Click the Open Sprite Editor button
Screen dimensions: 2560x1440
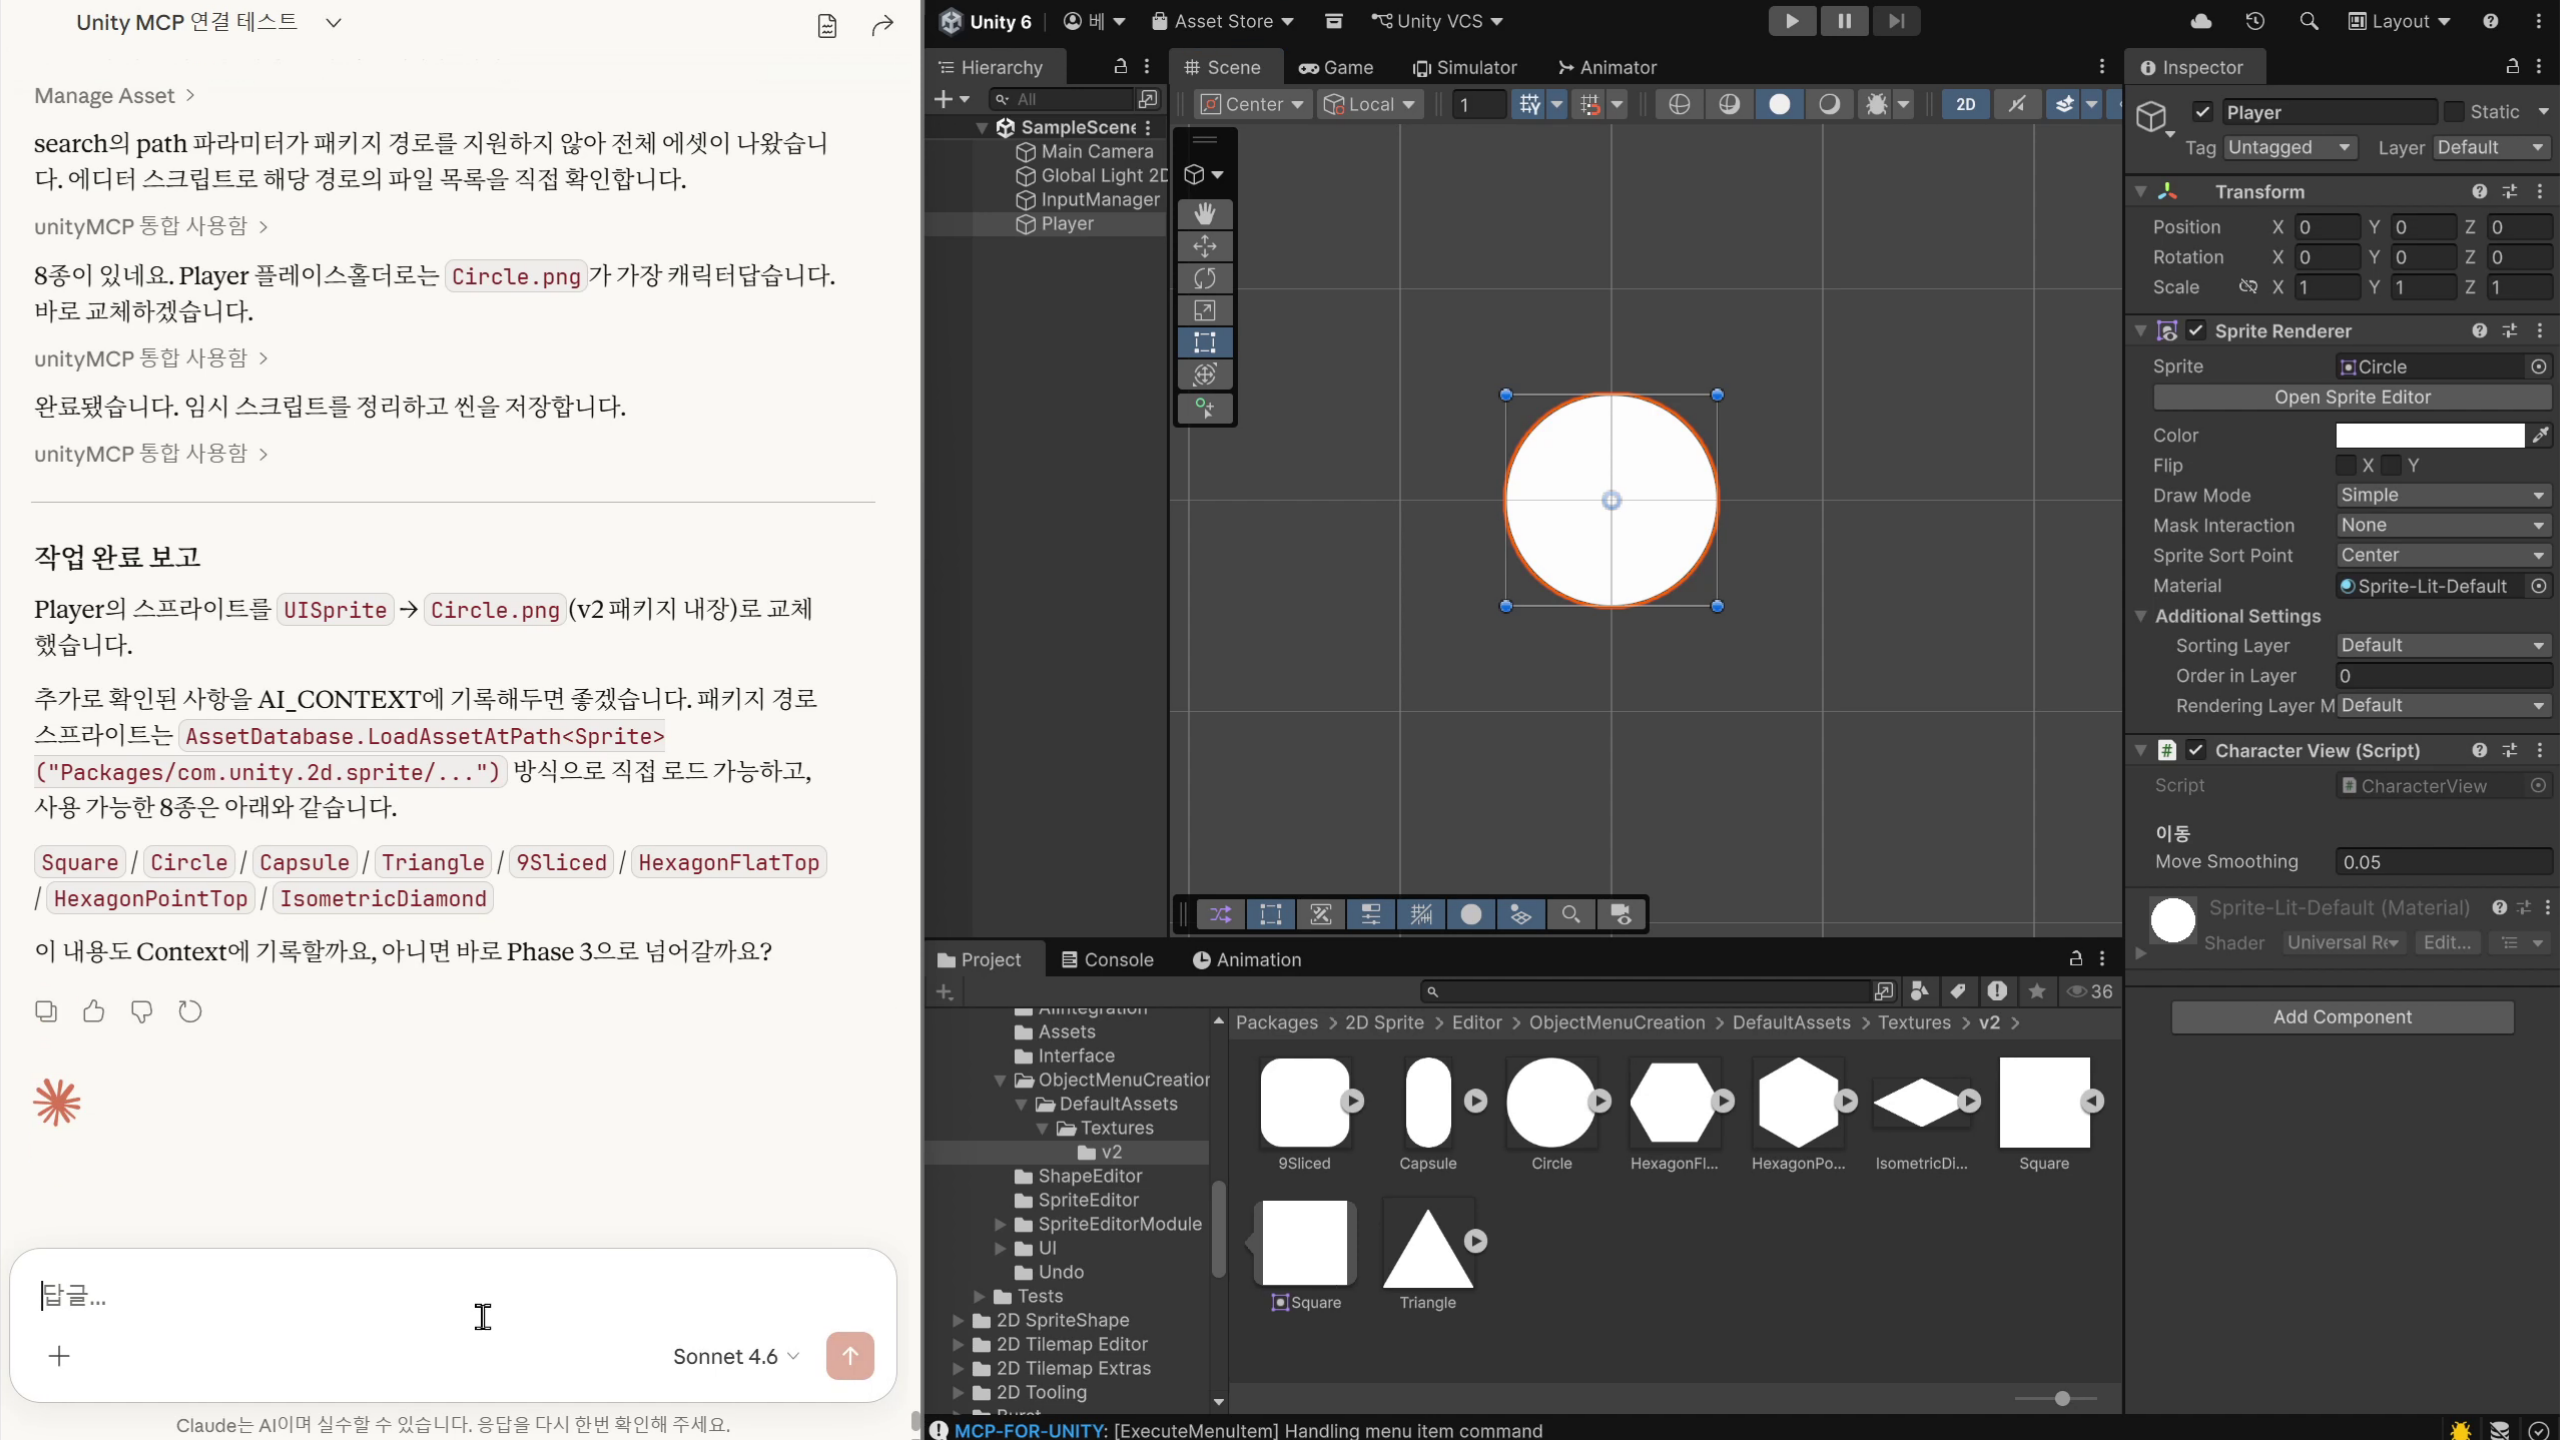click(x=2352, y=397)
